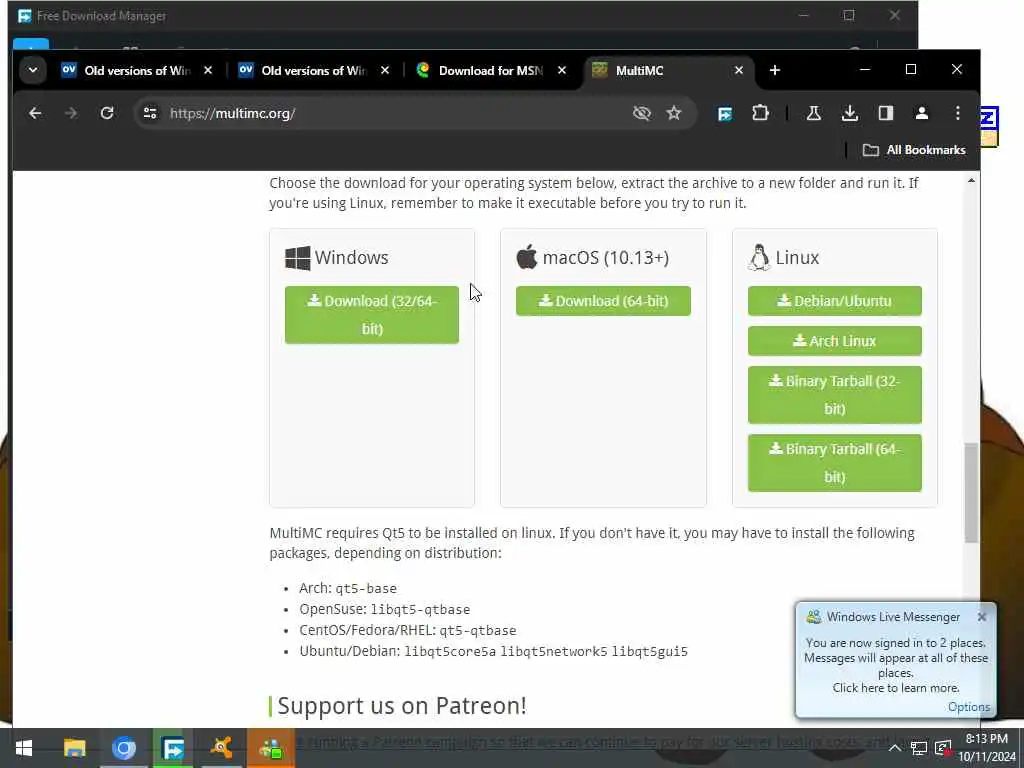Expand the tab search dropdown
Screen dimensions: 1024x768
(x=33, y=70)
